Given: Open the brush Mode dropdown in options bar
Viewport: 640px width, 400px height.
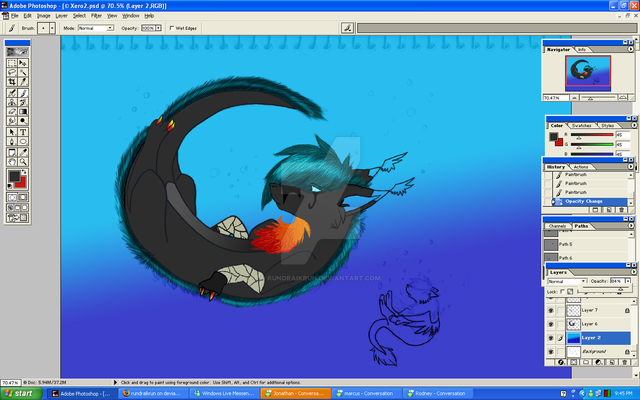Looking at the screenshot, I should [94, 28].
